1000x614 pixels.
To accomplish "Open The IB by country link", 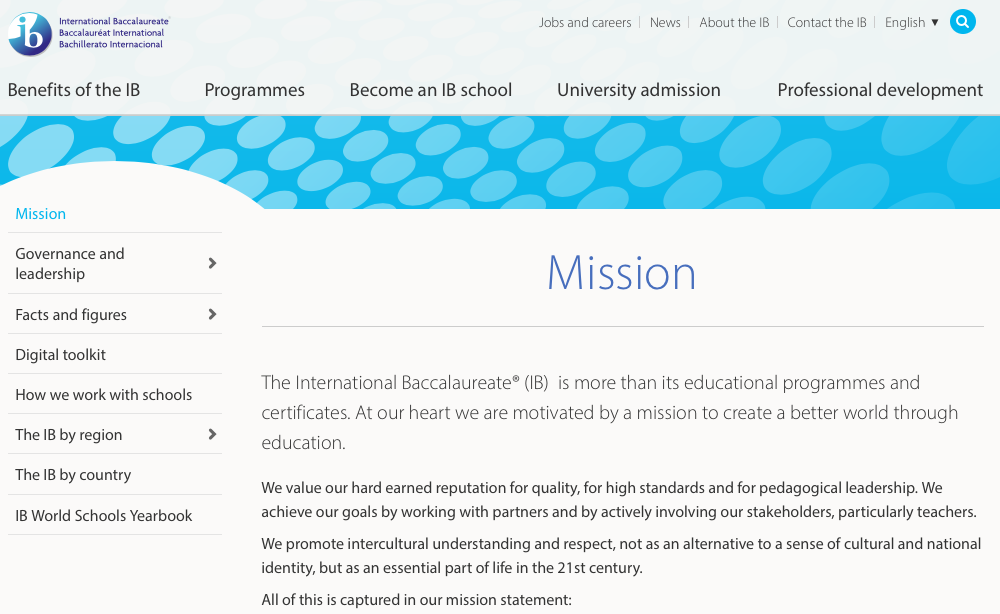I will click(73, 474).
